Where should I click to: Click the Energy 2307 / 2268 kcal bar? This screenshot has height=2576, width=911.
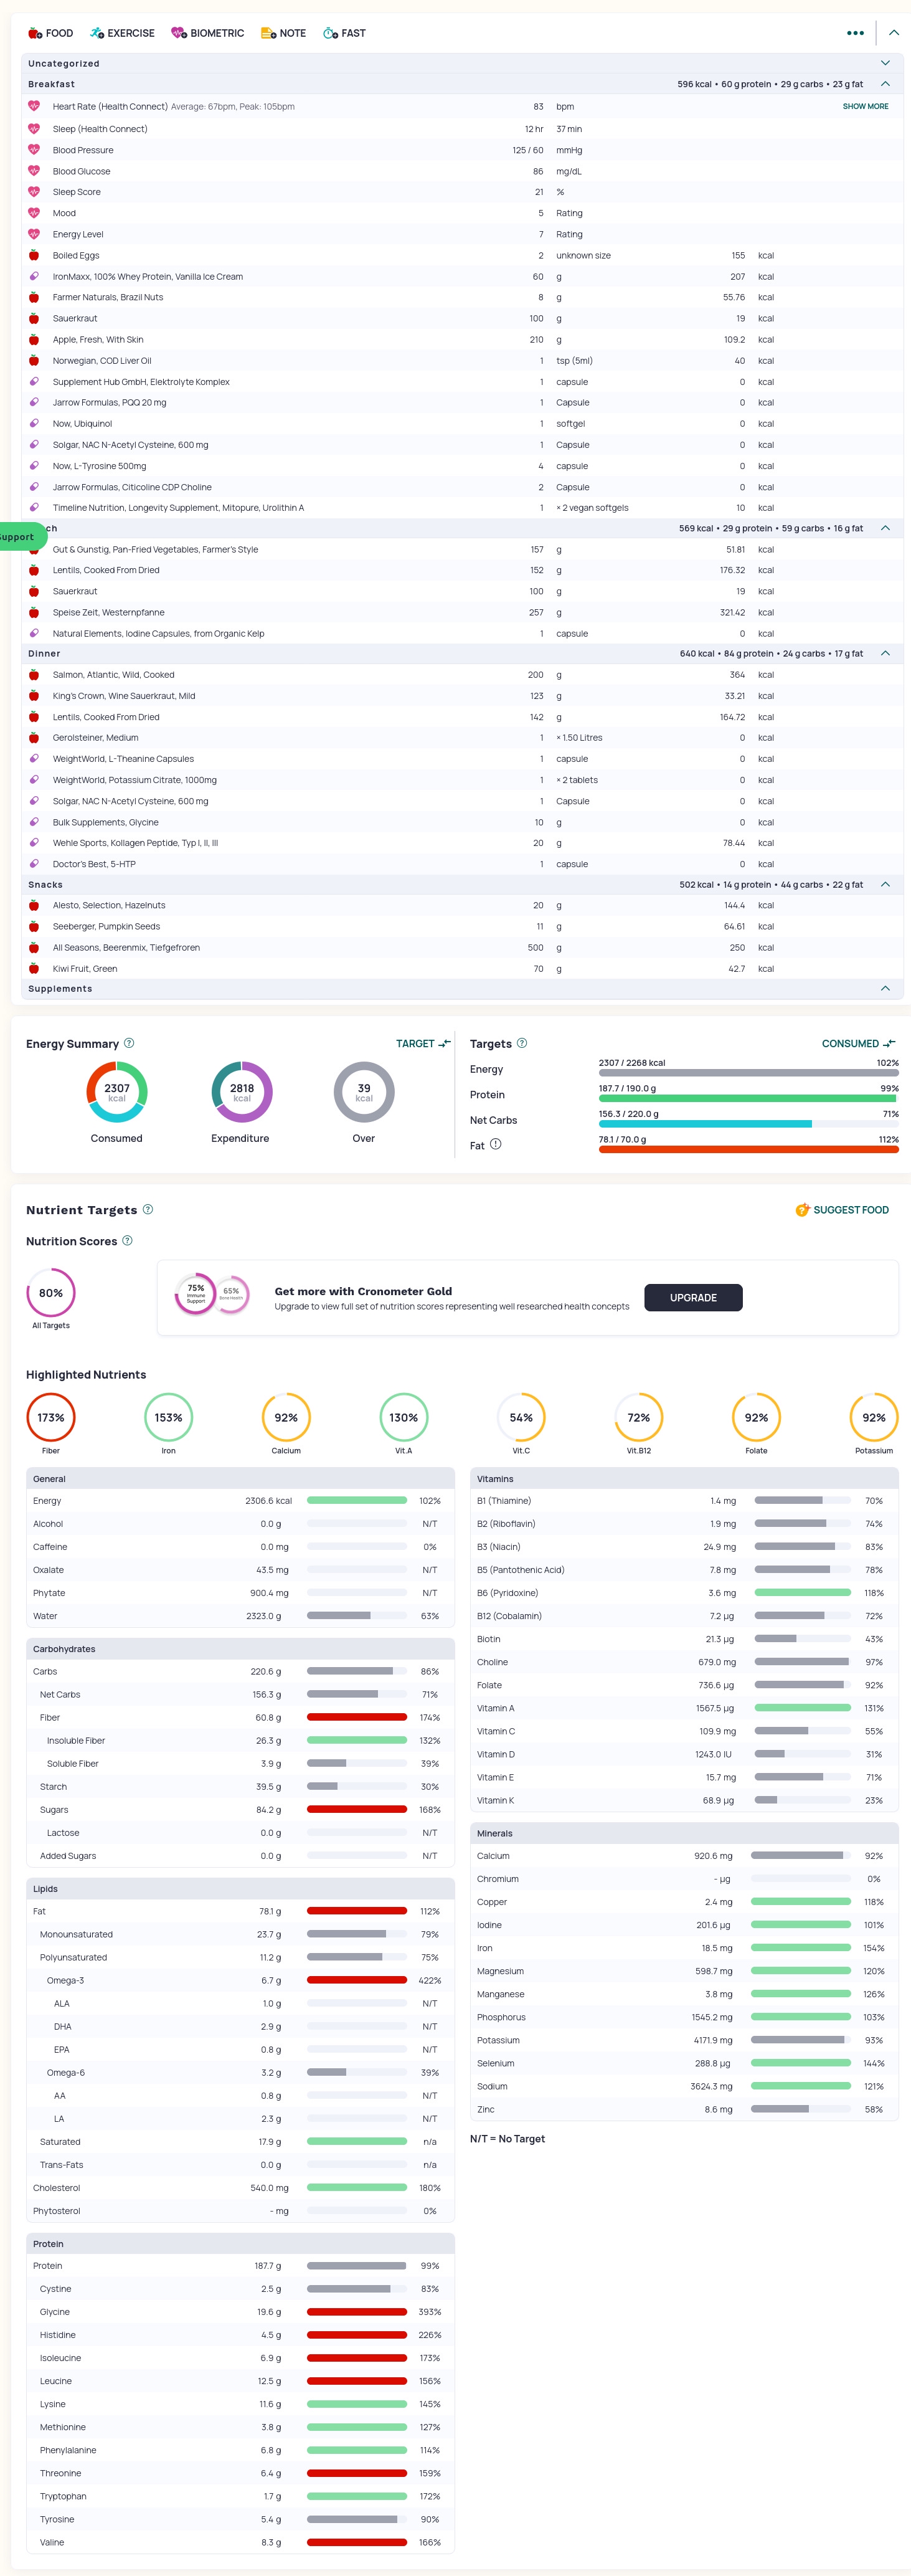tap(748, 1072)
